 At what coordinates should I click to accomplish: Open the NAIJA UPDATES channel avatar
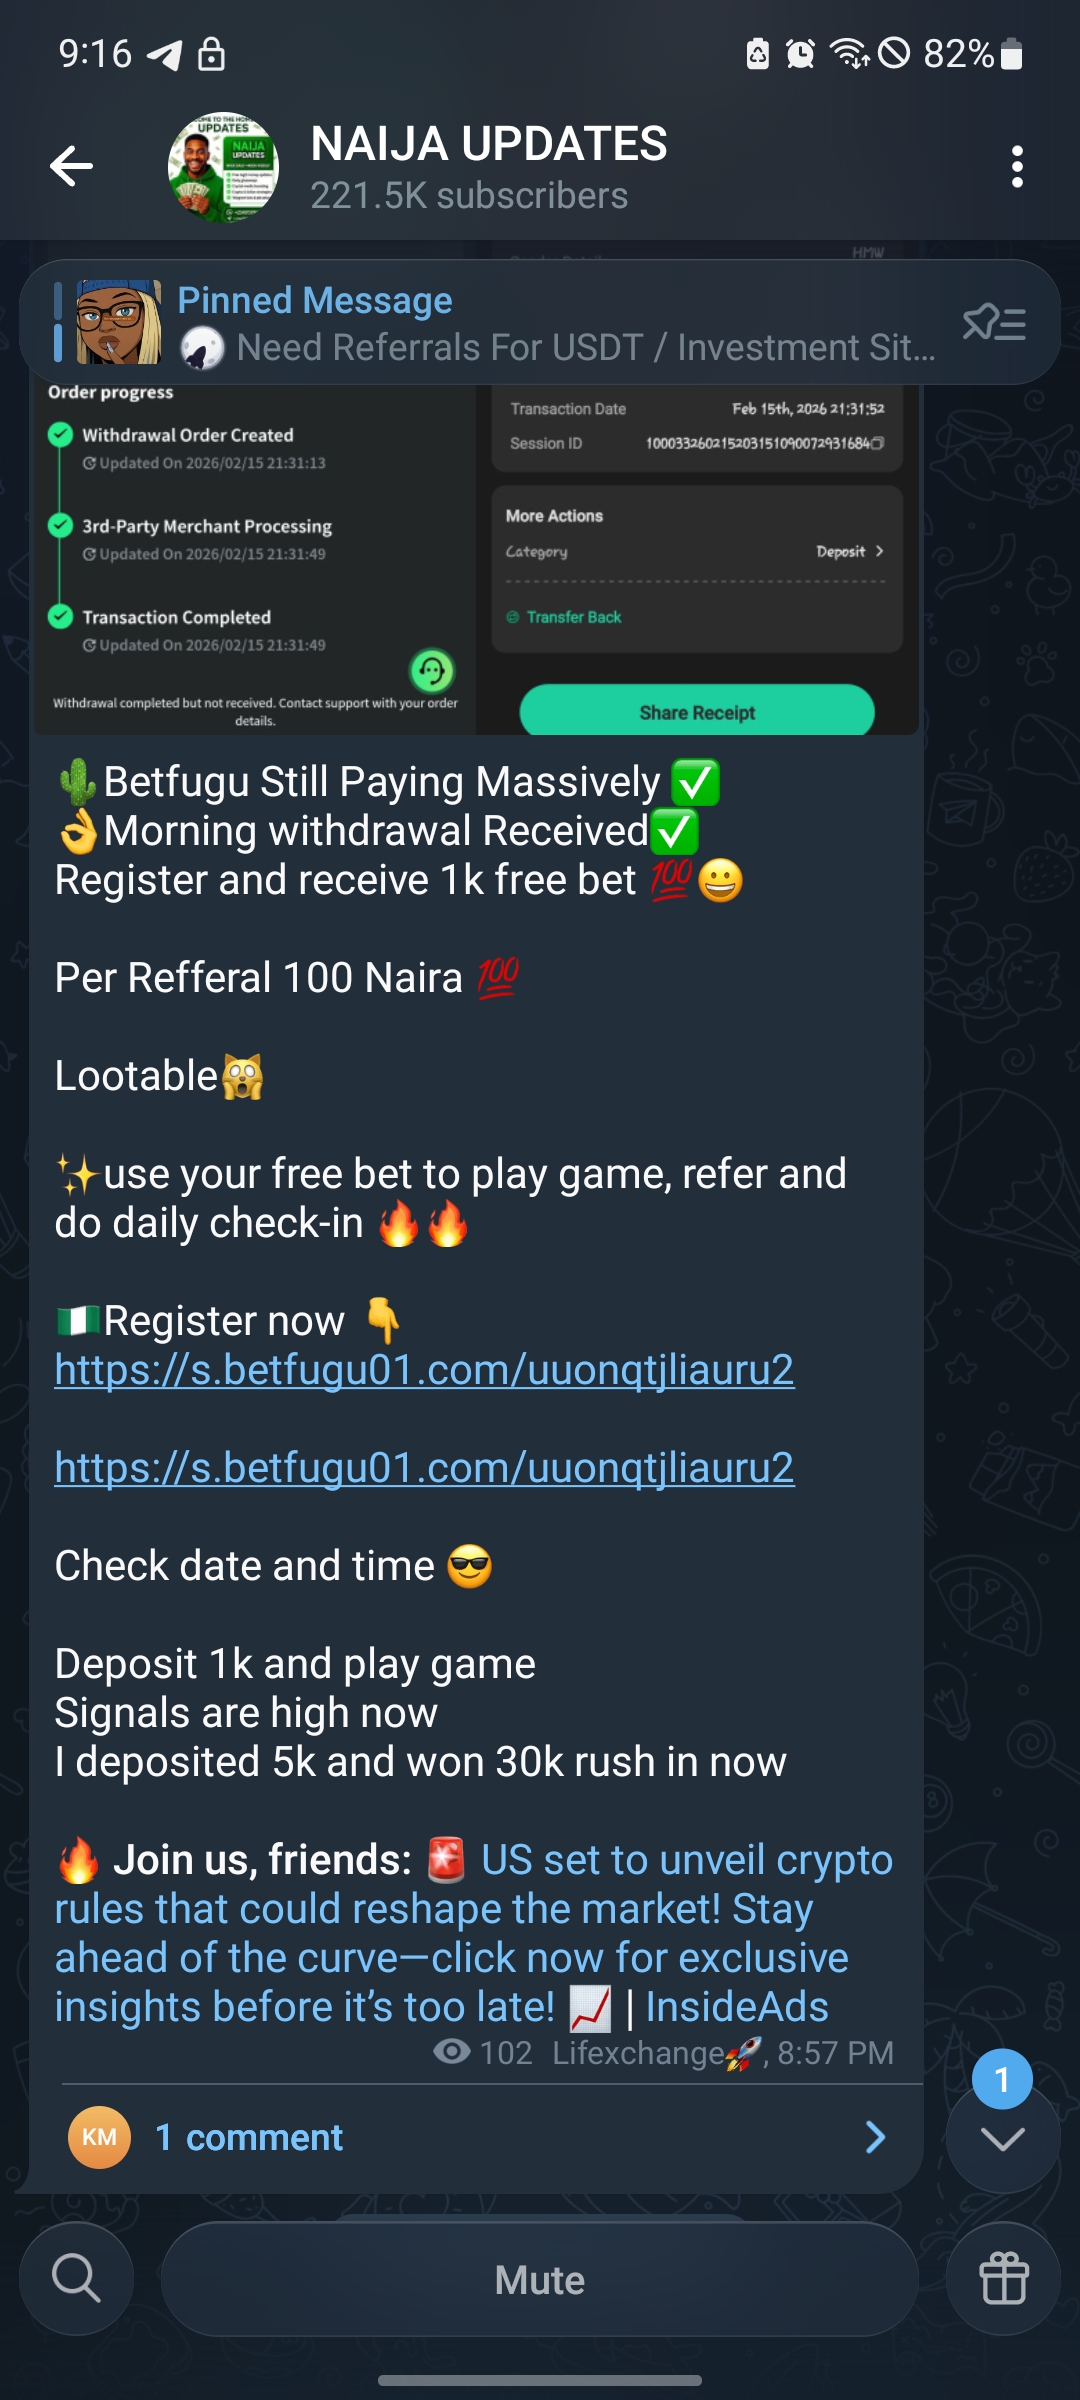pyautogui.click(x=223, y=166)
